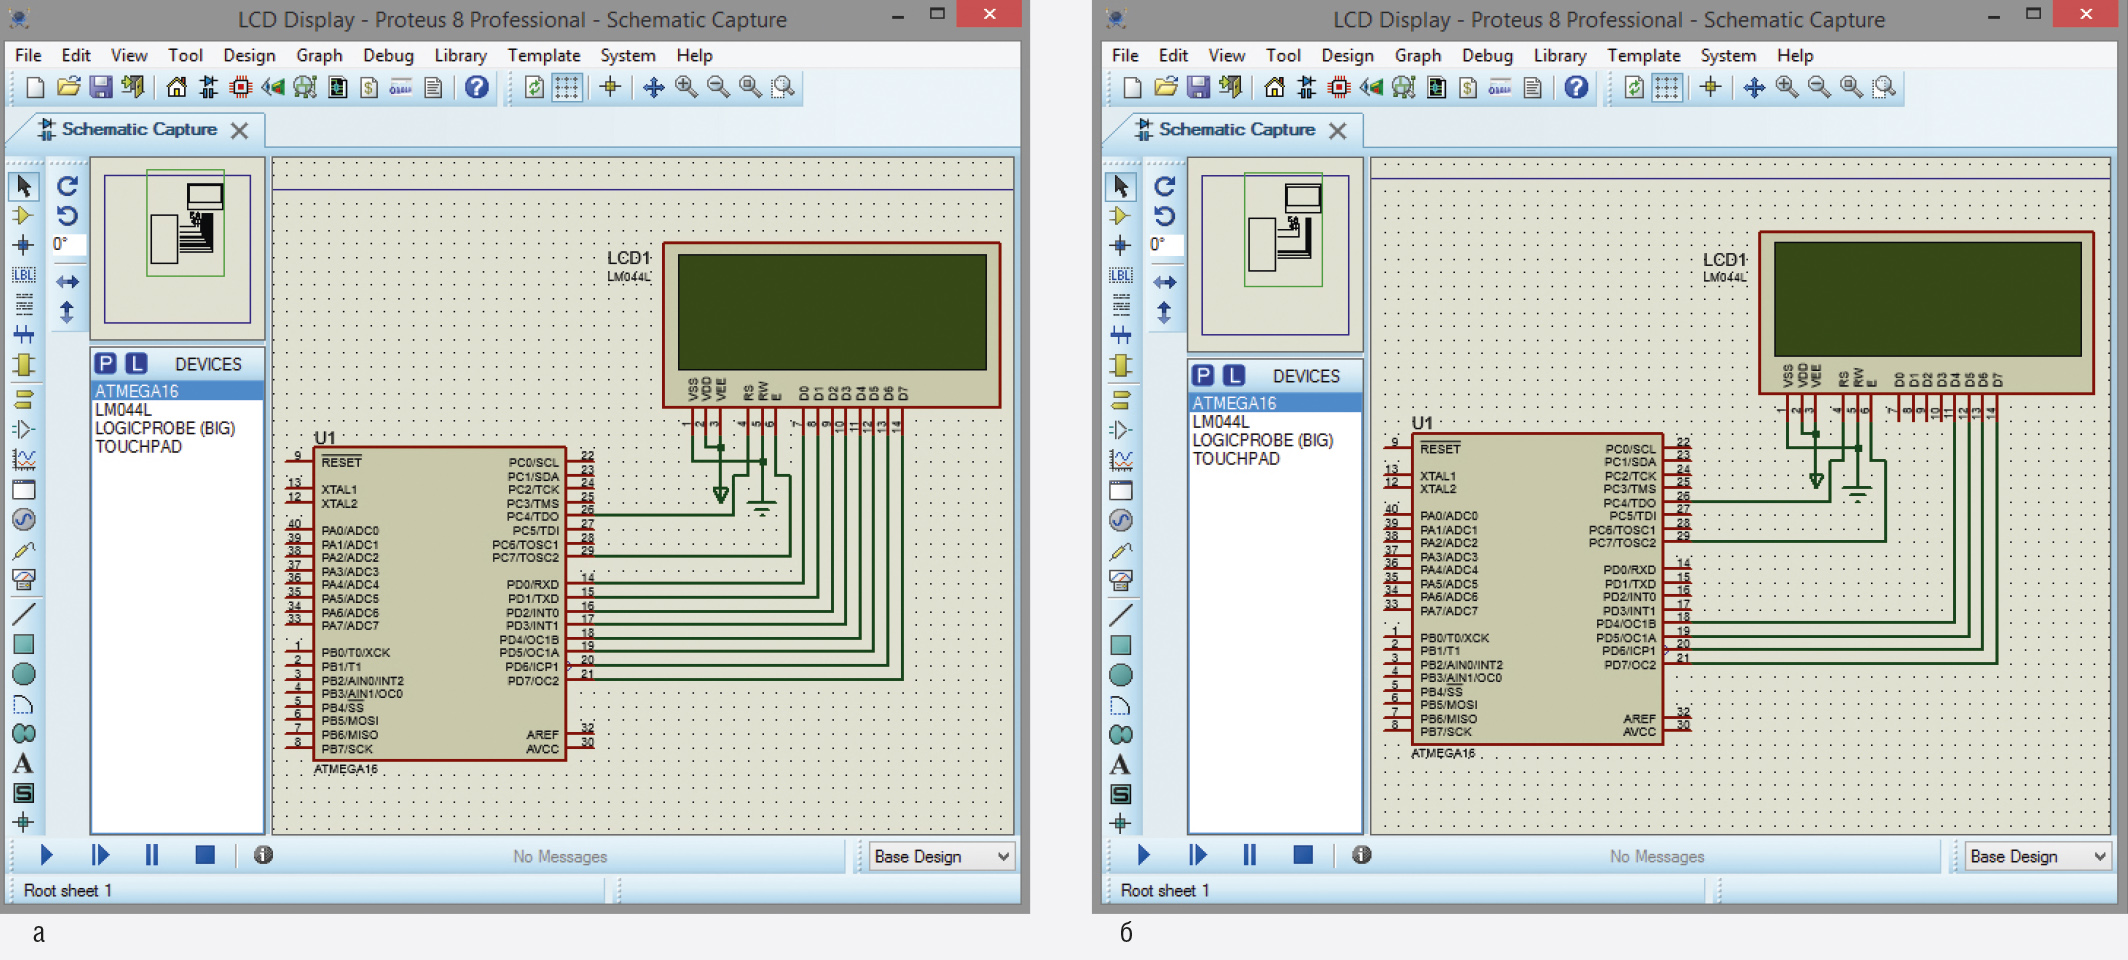Click X-mirror horizontal flip in left window
Screen dimensions: 2128x960
pyautogui.click(x=67, y=282)
